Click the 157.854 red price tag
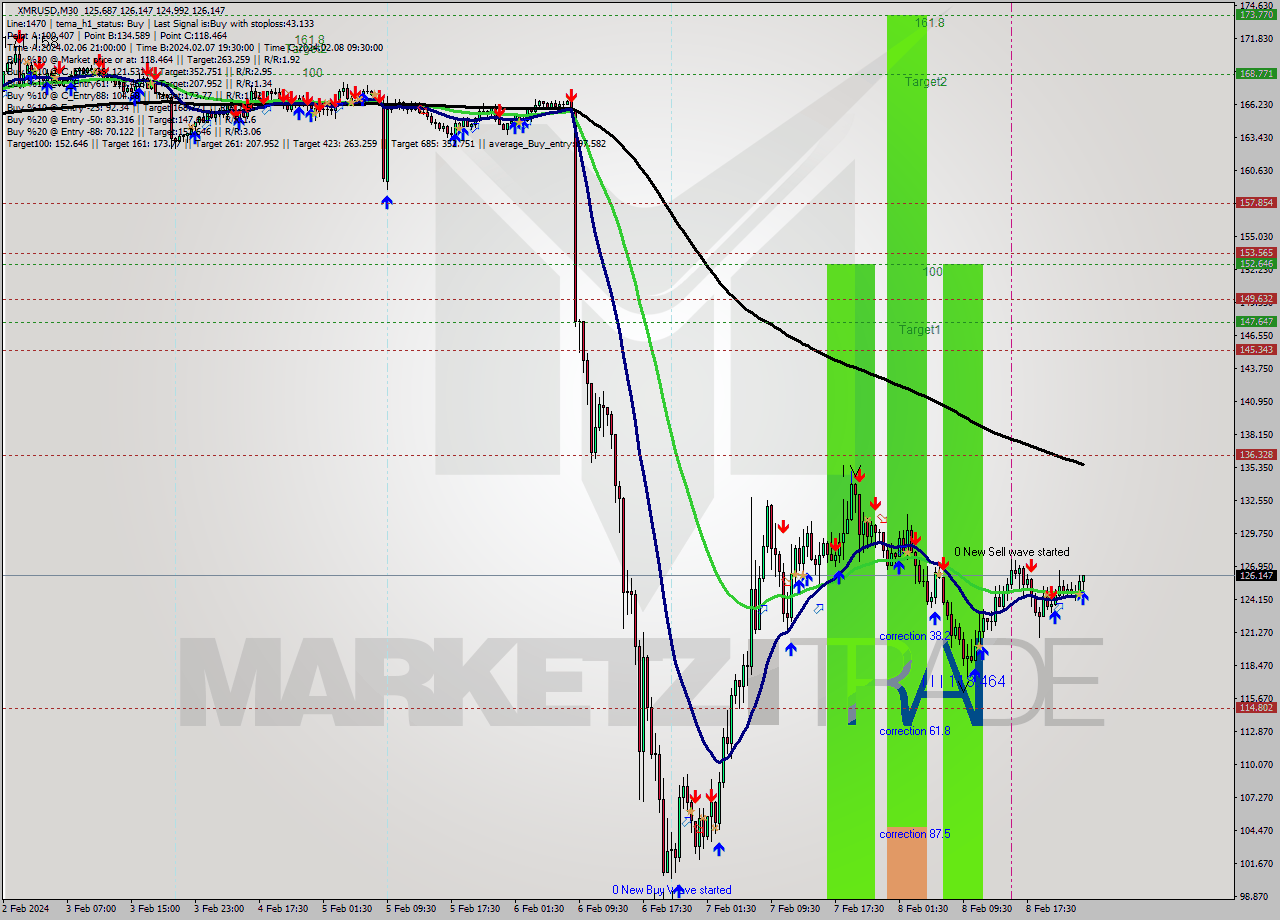1280x920 pixels. [1256, 202]
